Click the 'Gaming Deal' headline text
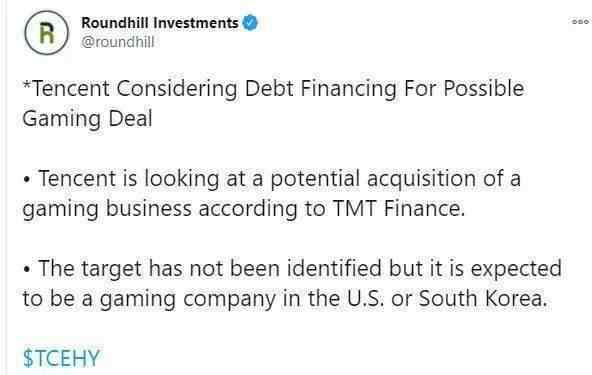Viewport: 592px width, 375px height. pos(87,119)
